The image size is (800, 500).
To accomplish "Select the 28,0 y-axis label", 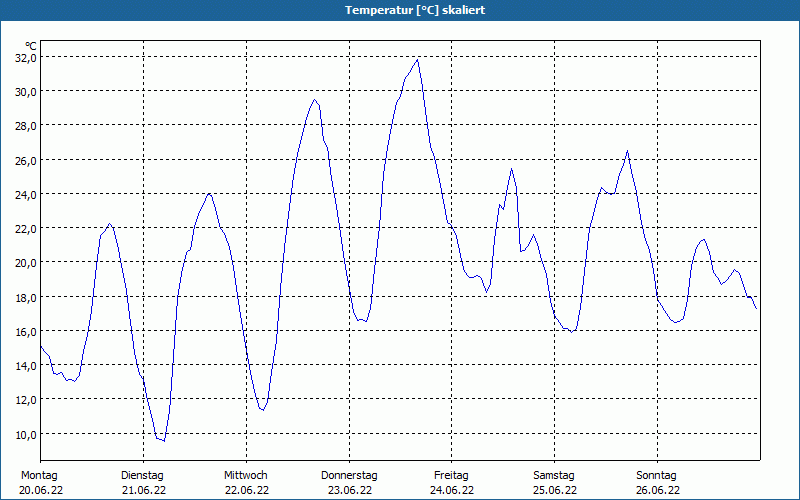I will tap(25, 125).
